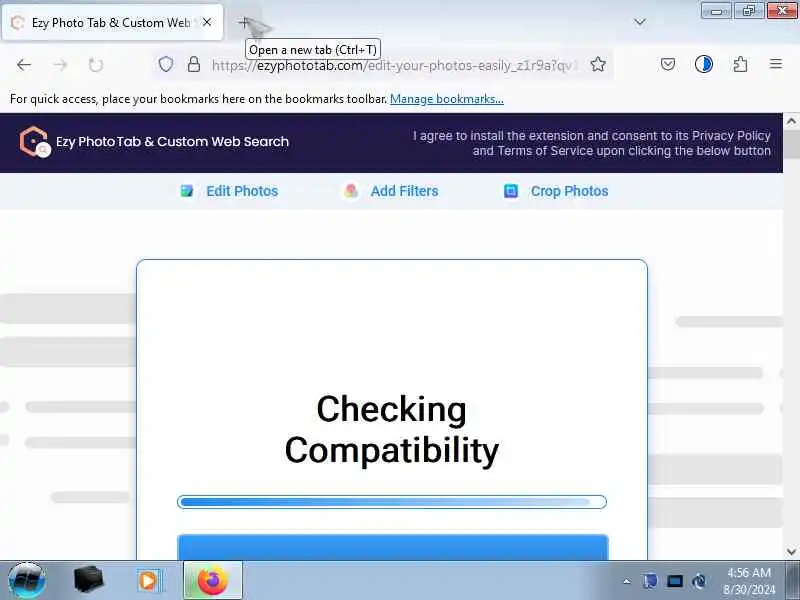Image resolution: width=800 pixels, height=600 pixels.
Task: View site security via padlock icon
Action: click(193, 65)
